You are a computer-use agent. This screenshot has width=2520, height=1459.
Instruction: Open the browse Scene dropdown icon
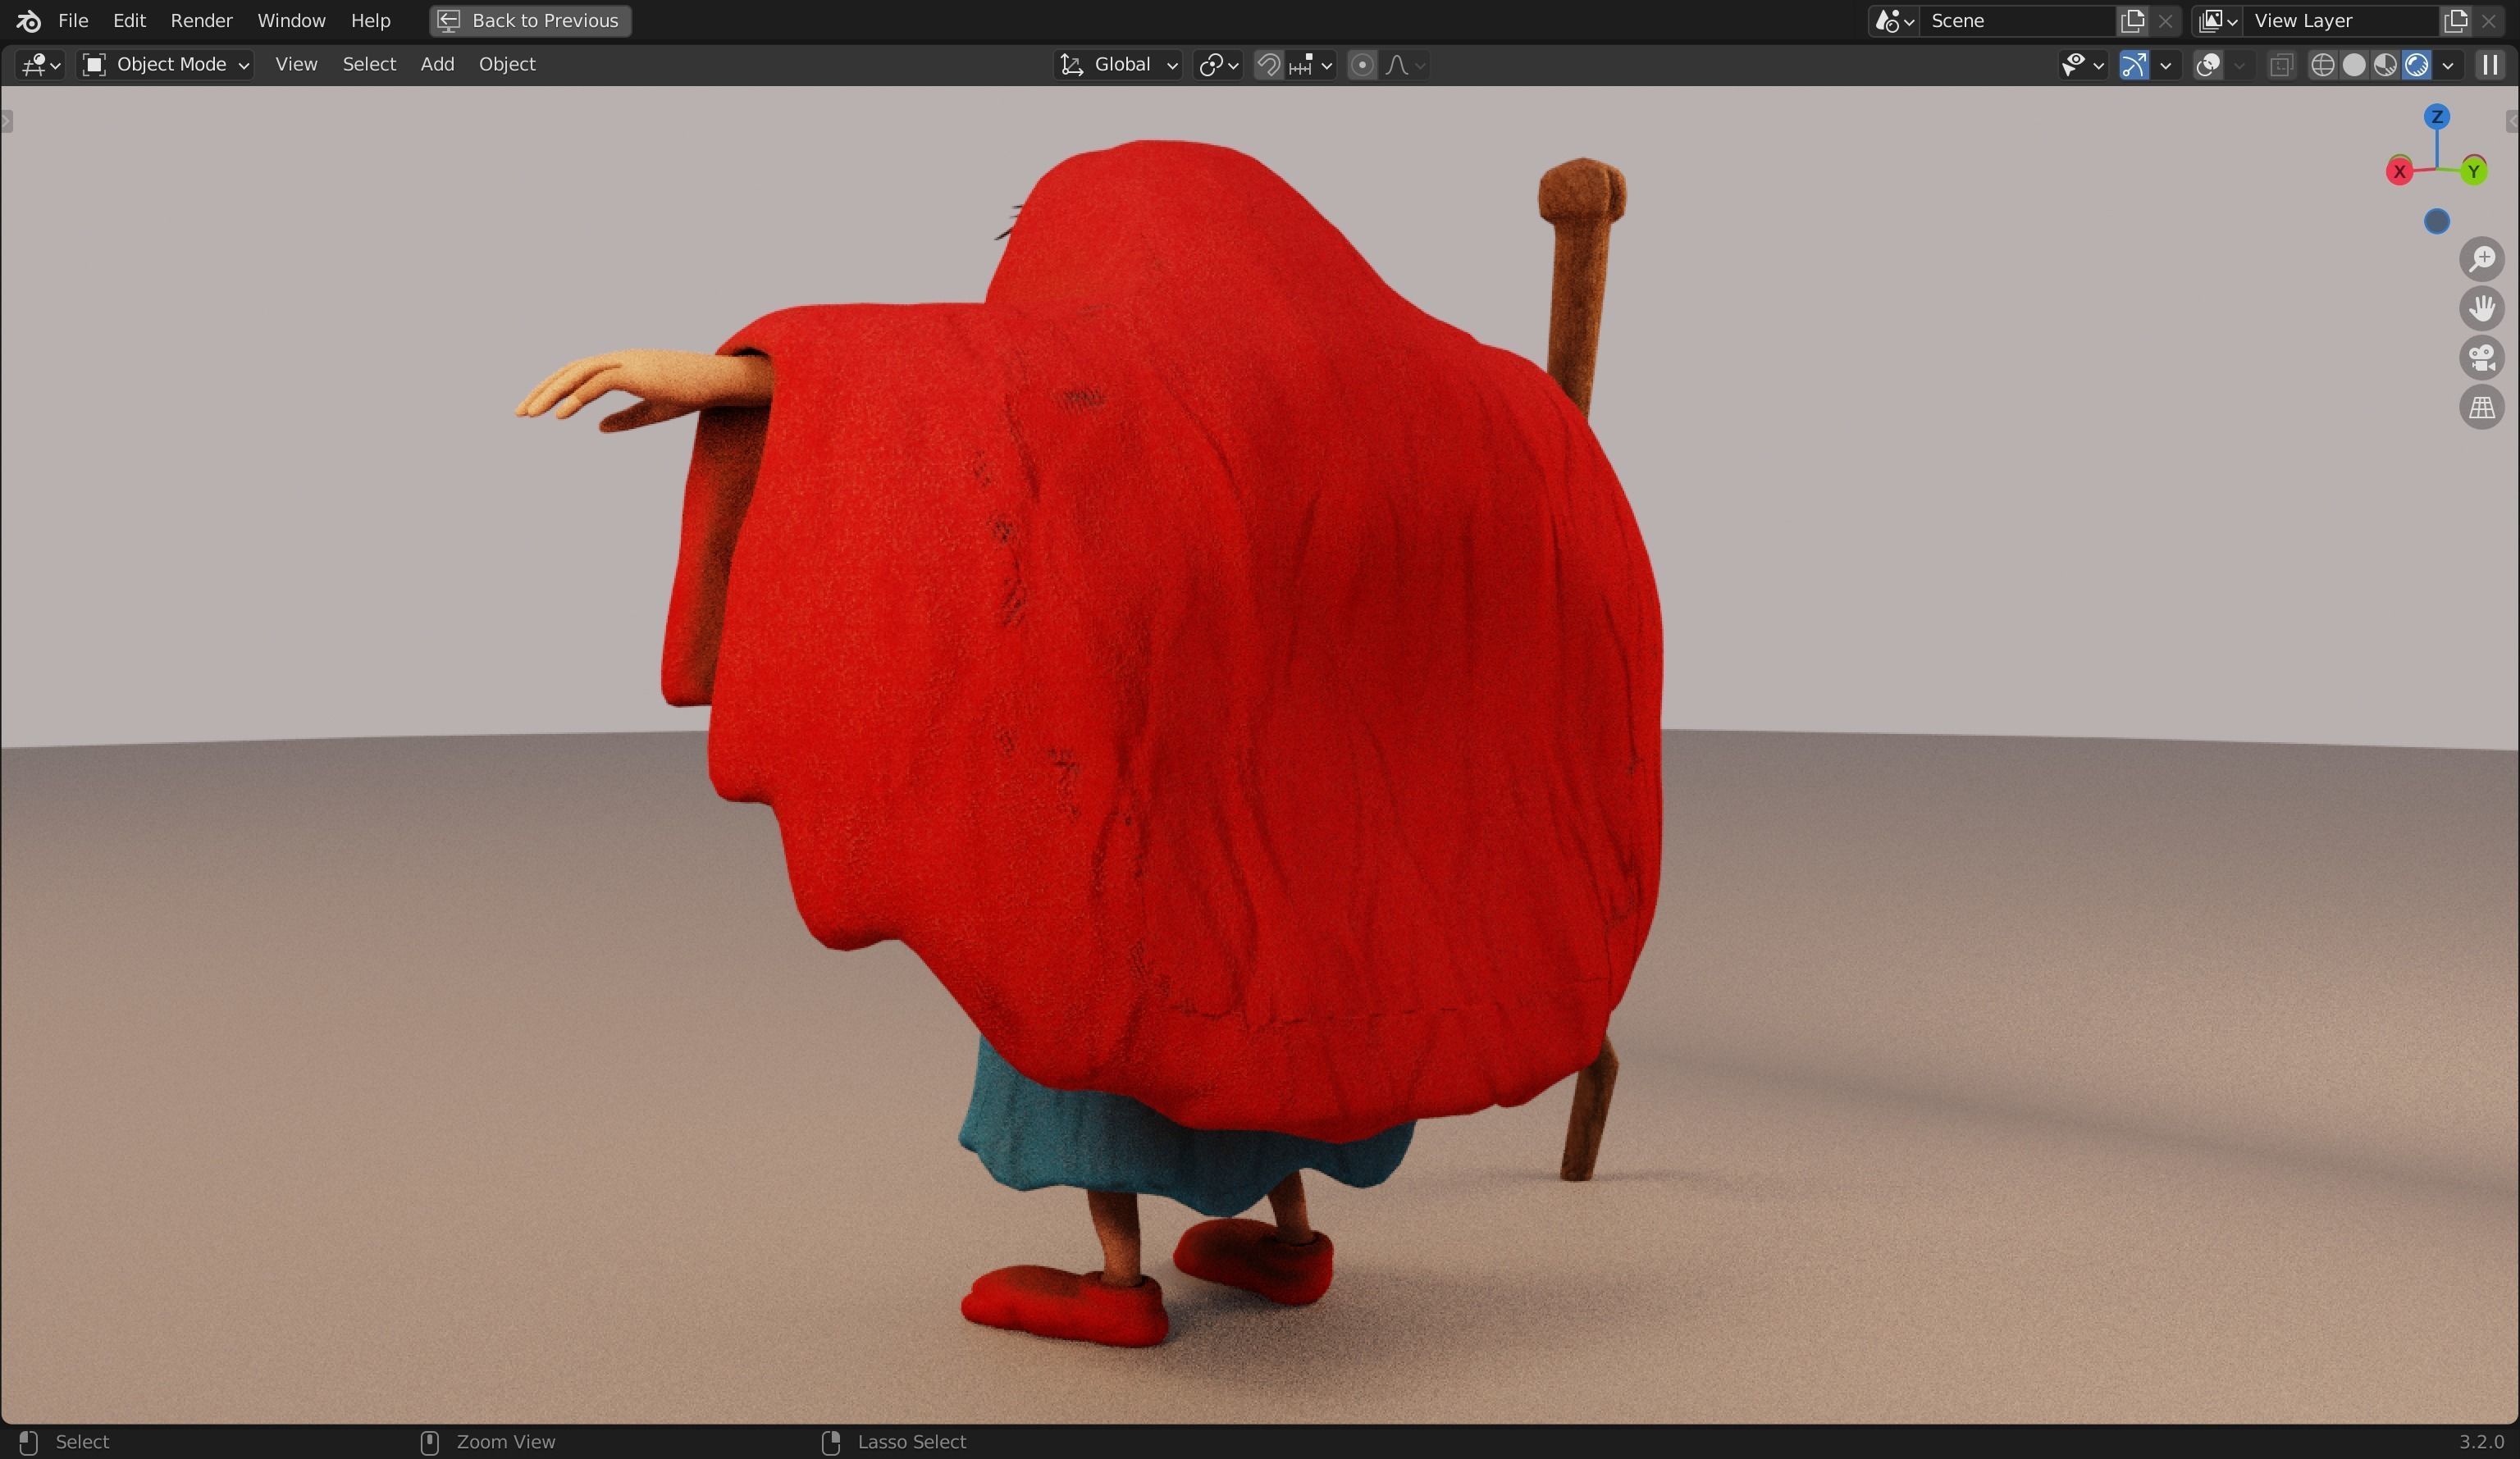(x=1894, y=21)
